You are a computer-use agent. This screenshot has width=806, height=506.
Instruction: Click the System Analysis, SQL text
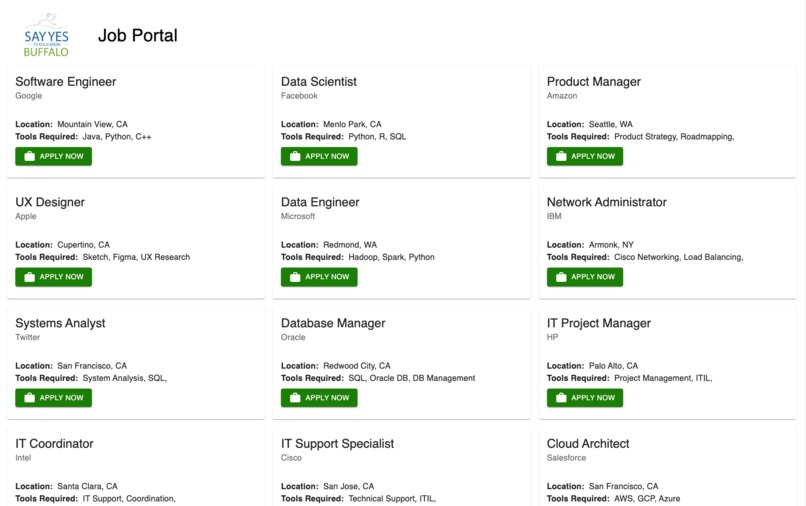125,378
